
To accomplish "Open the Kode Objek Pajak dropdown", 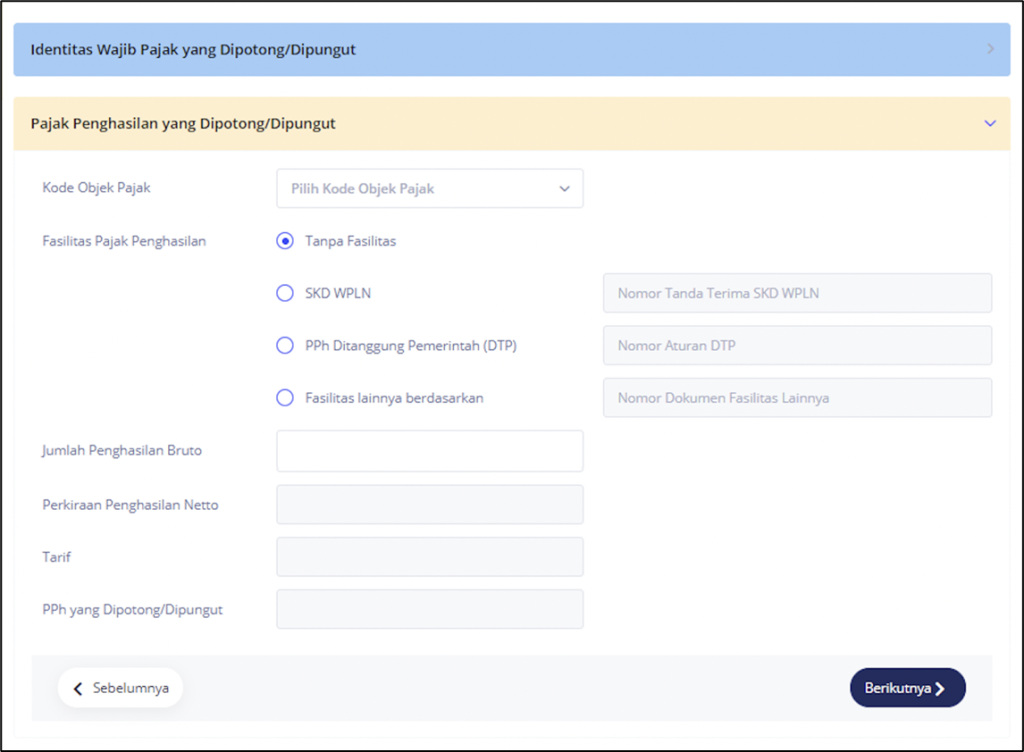I will [429, 188].
